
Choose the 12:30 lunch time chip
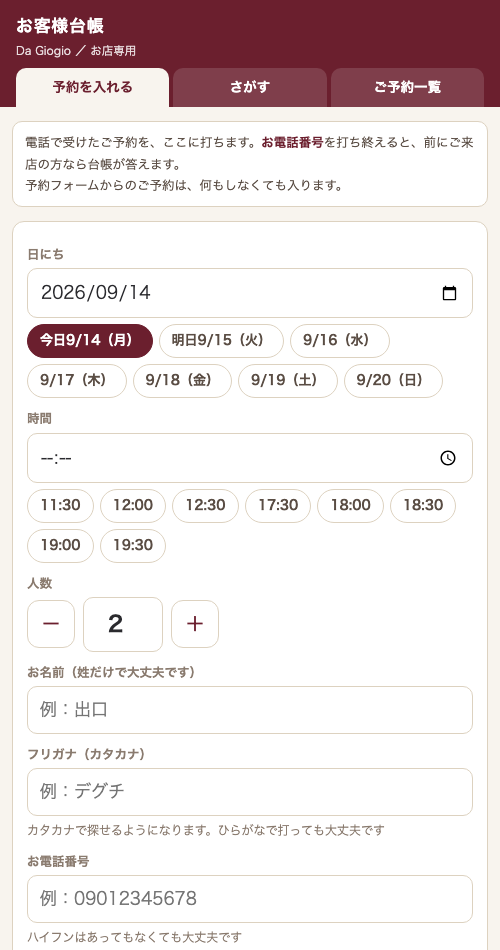pos(205,505)
